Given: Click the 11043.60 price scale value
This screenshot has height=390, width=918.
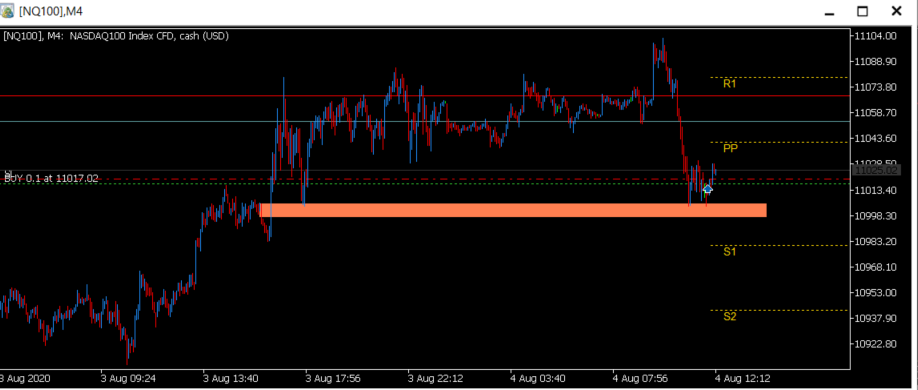Looking at the screenshot, I should click(x=875, y=138).
